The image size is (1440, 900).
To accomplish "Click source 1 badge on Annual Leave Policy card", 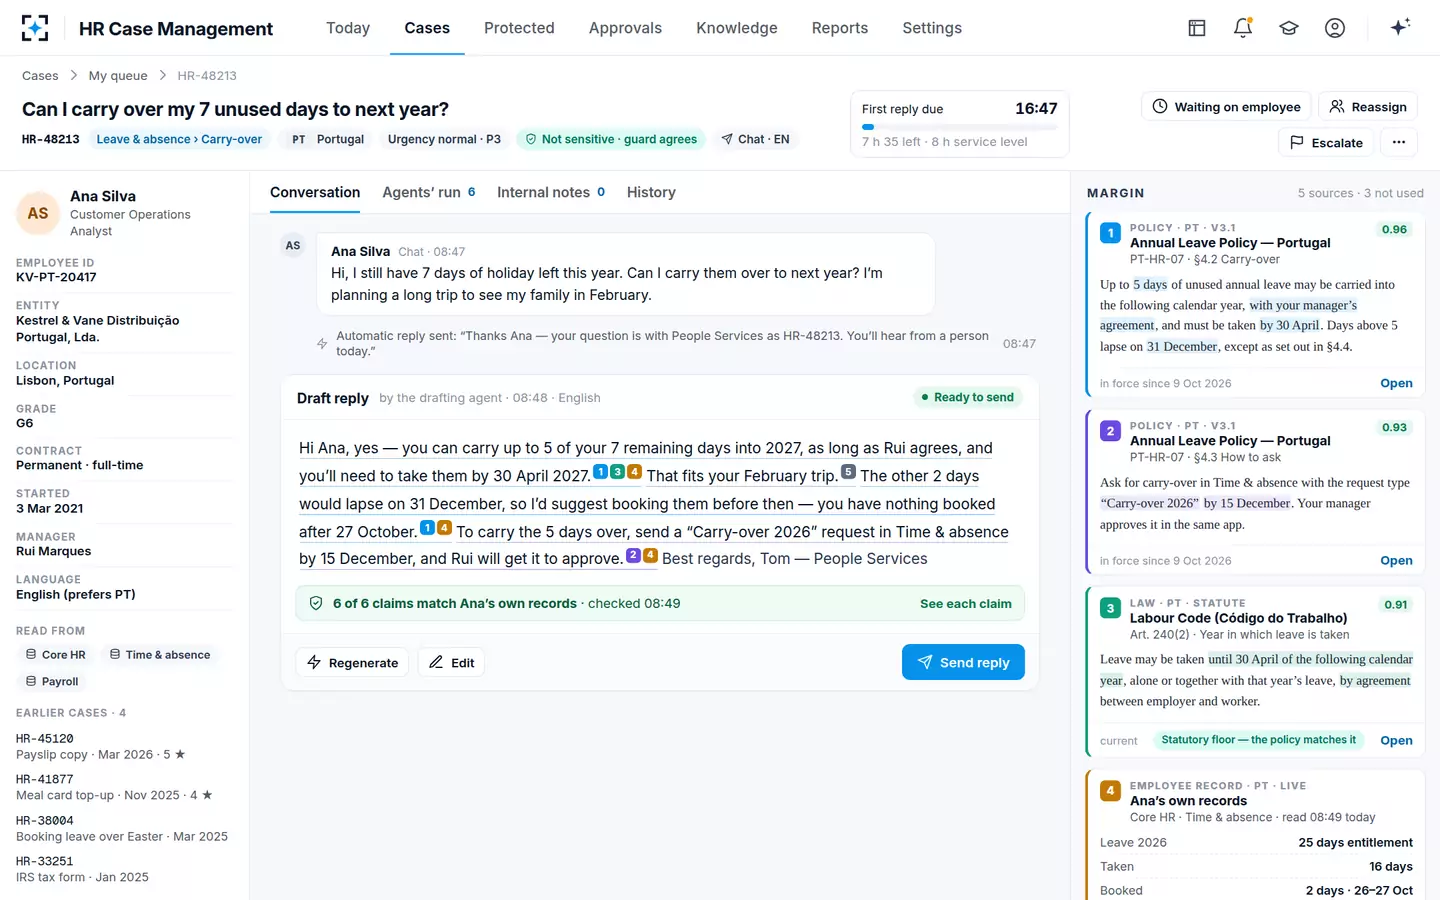I will click(1110, 233).
